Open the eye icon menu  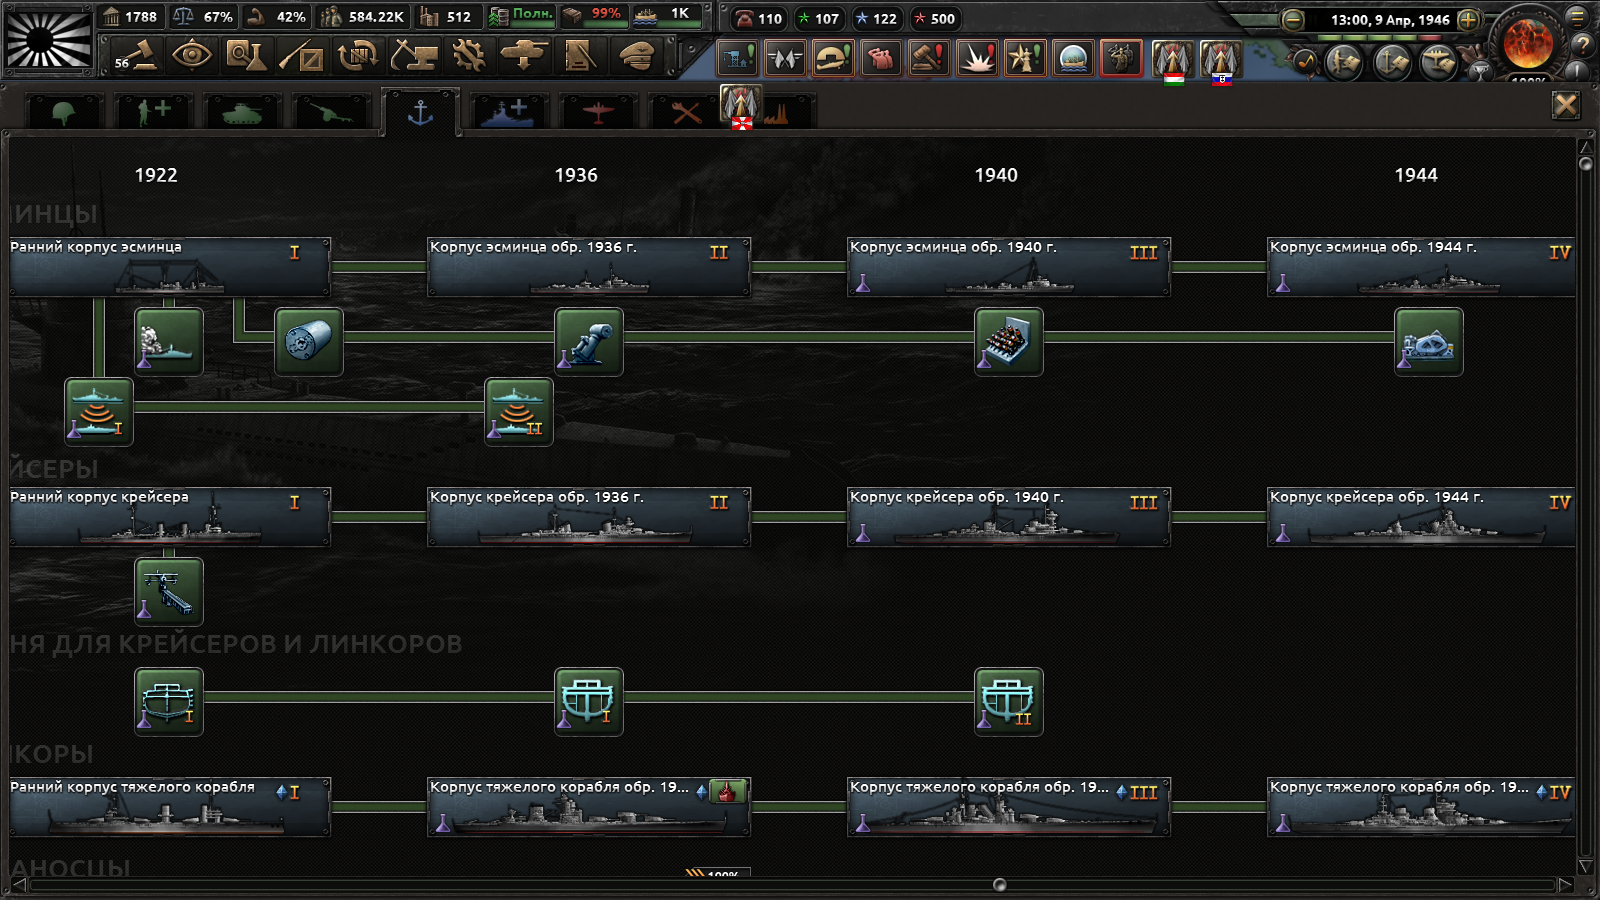(191, 55)
